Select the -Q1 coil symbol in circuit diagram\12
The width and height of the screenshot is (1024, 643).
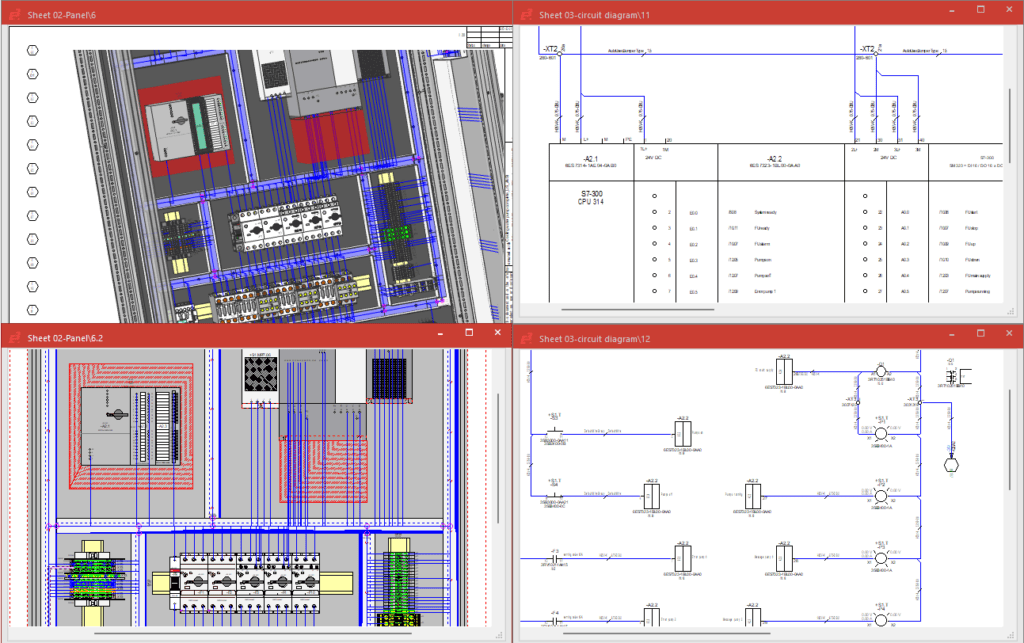click(880, 371)
